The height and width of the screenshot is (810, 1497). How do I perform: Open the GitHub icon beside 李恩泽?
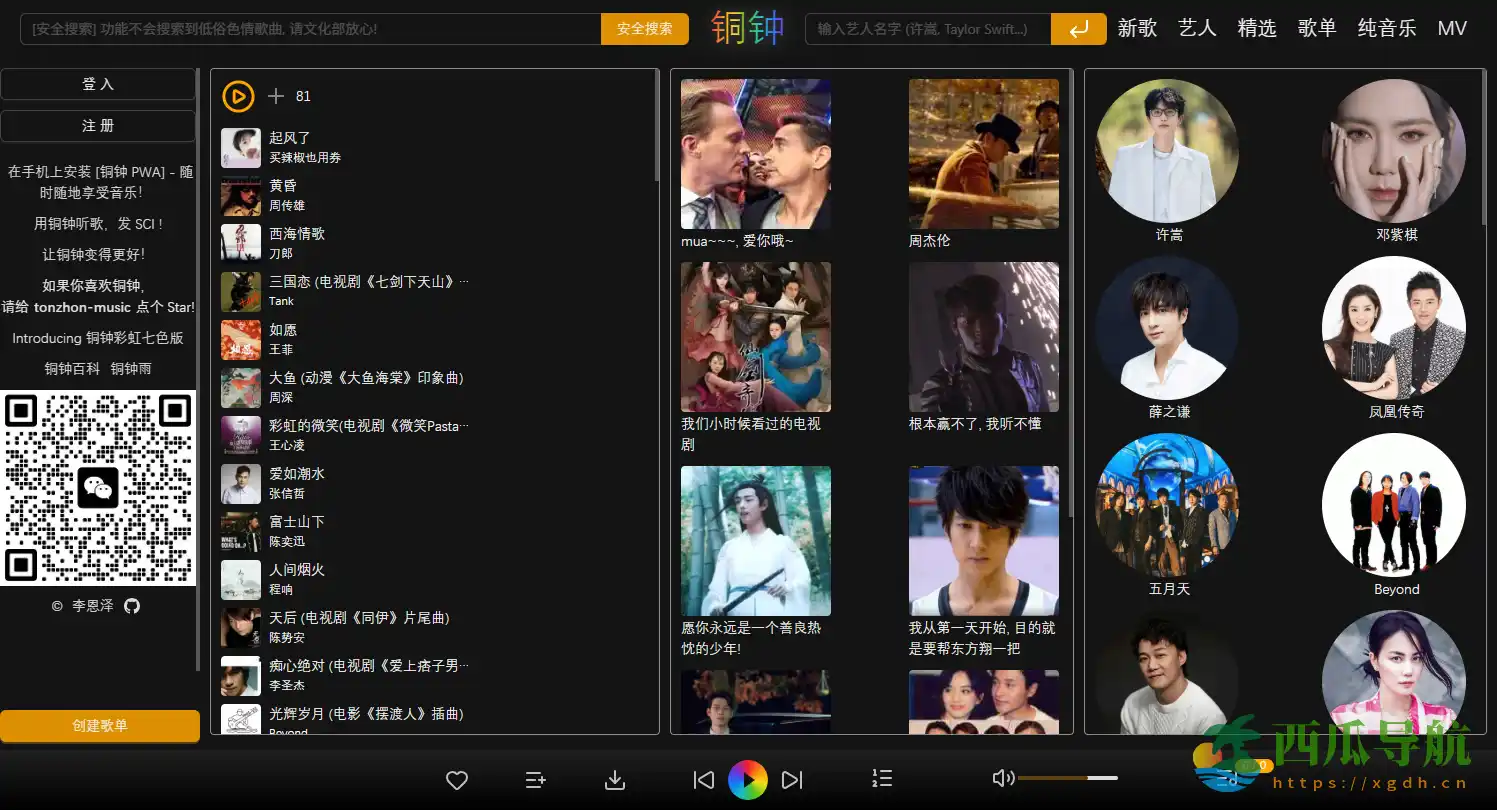click(x=132, y=606)
